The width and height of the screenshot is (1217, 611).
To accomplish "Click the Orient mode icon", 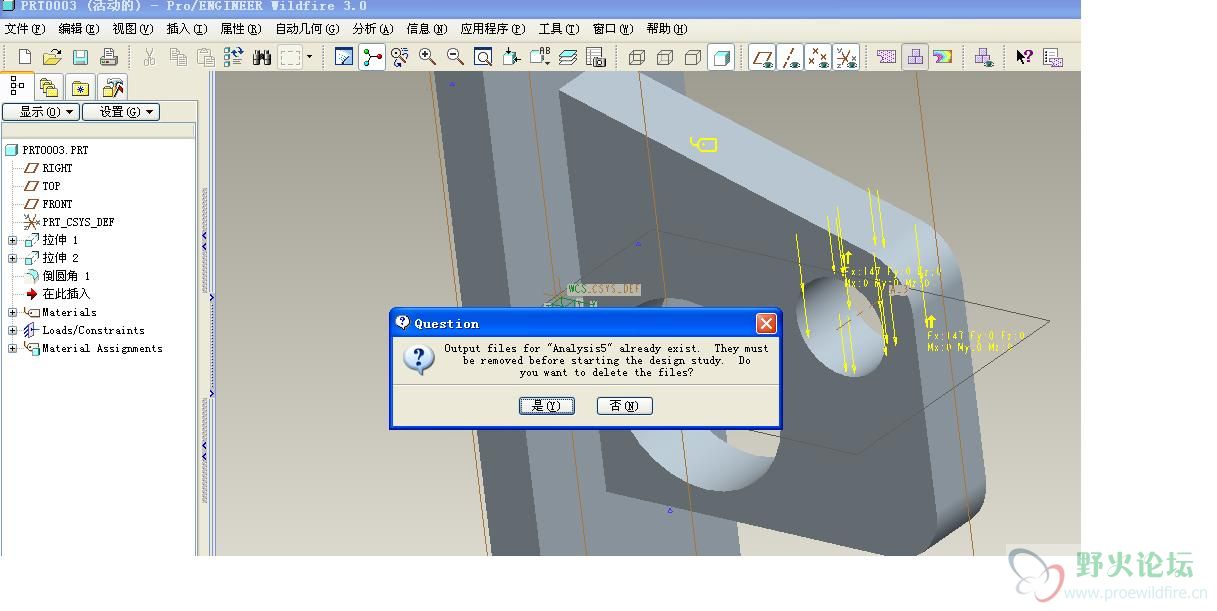I will pos(400,58).
